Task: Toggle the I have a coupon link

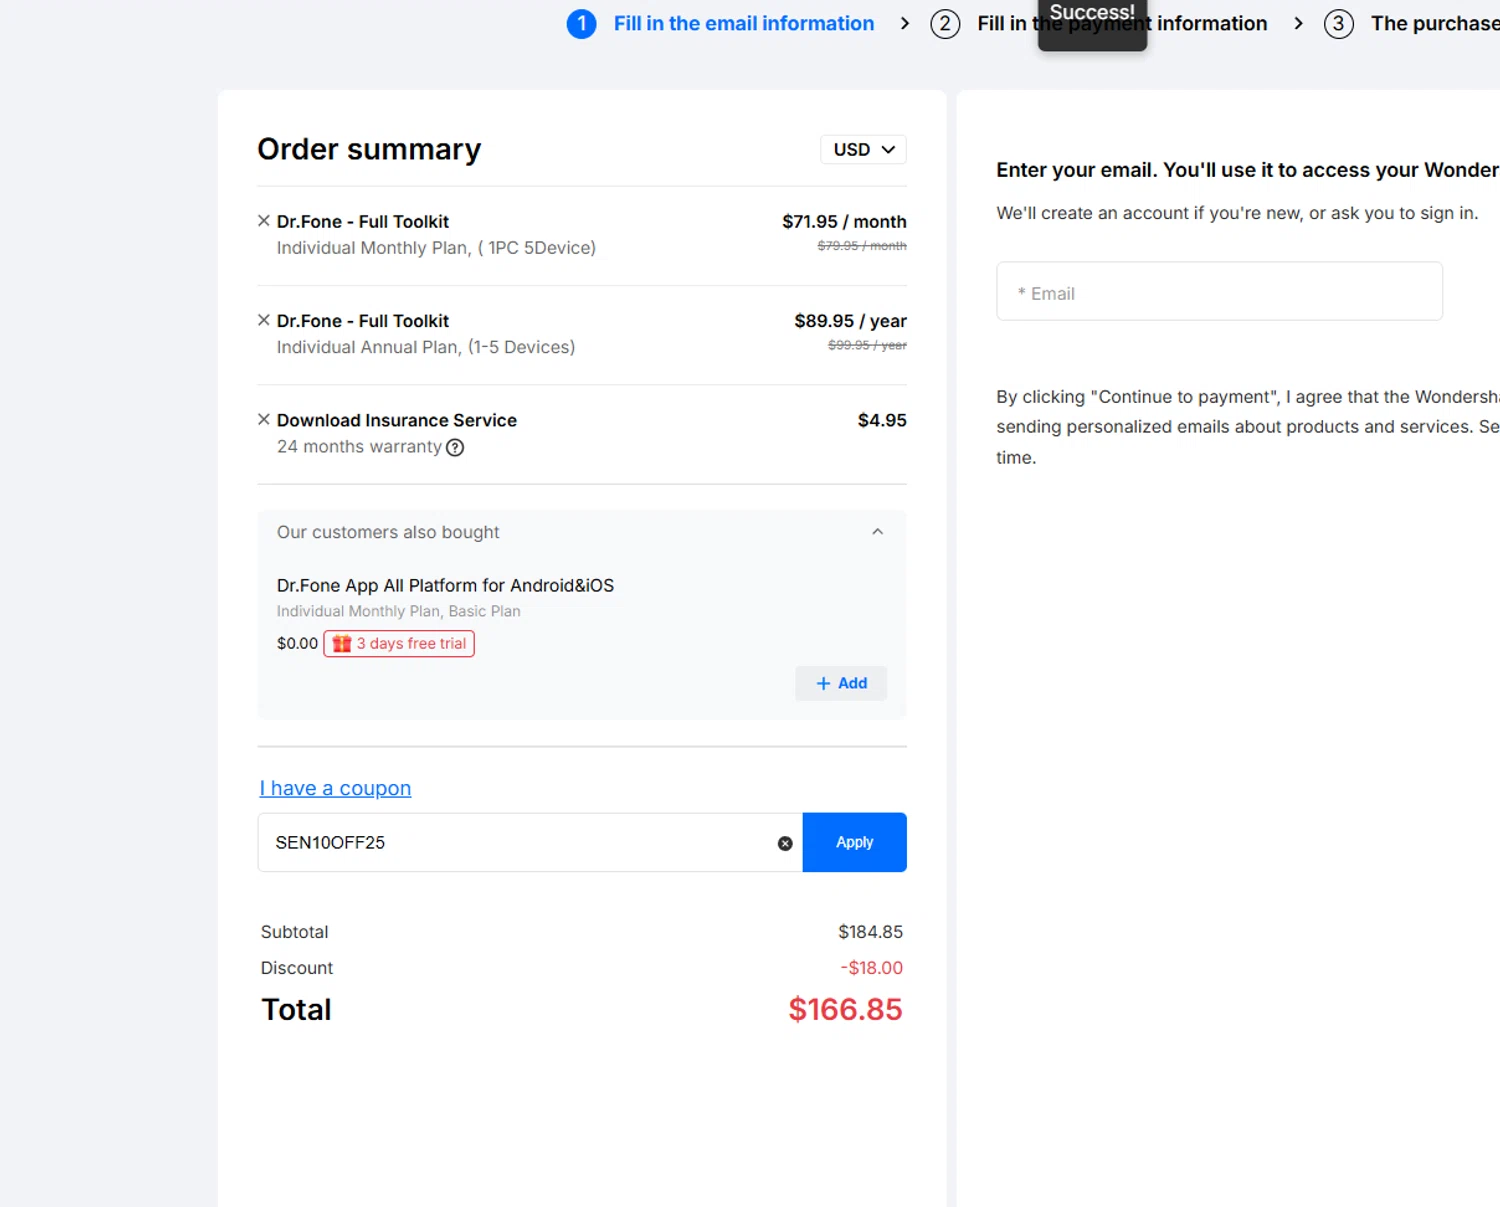Action: [335, 788]
